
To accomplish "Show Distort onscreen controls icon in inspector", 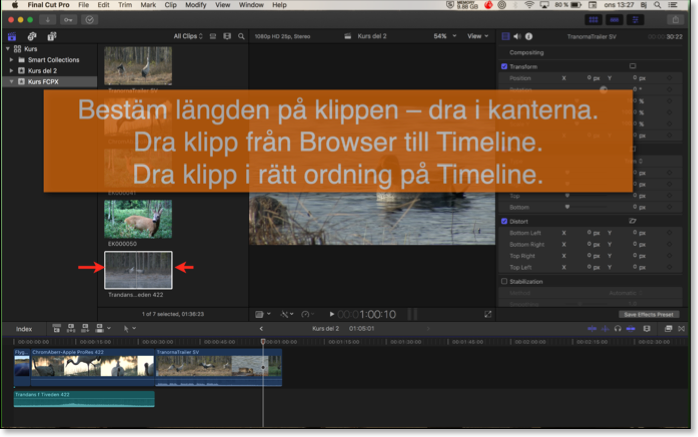I will pos(632,221).
